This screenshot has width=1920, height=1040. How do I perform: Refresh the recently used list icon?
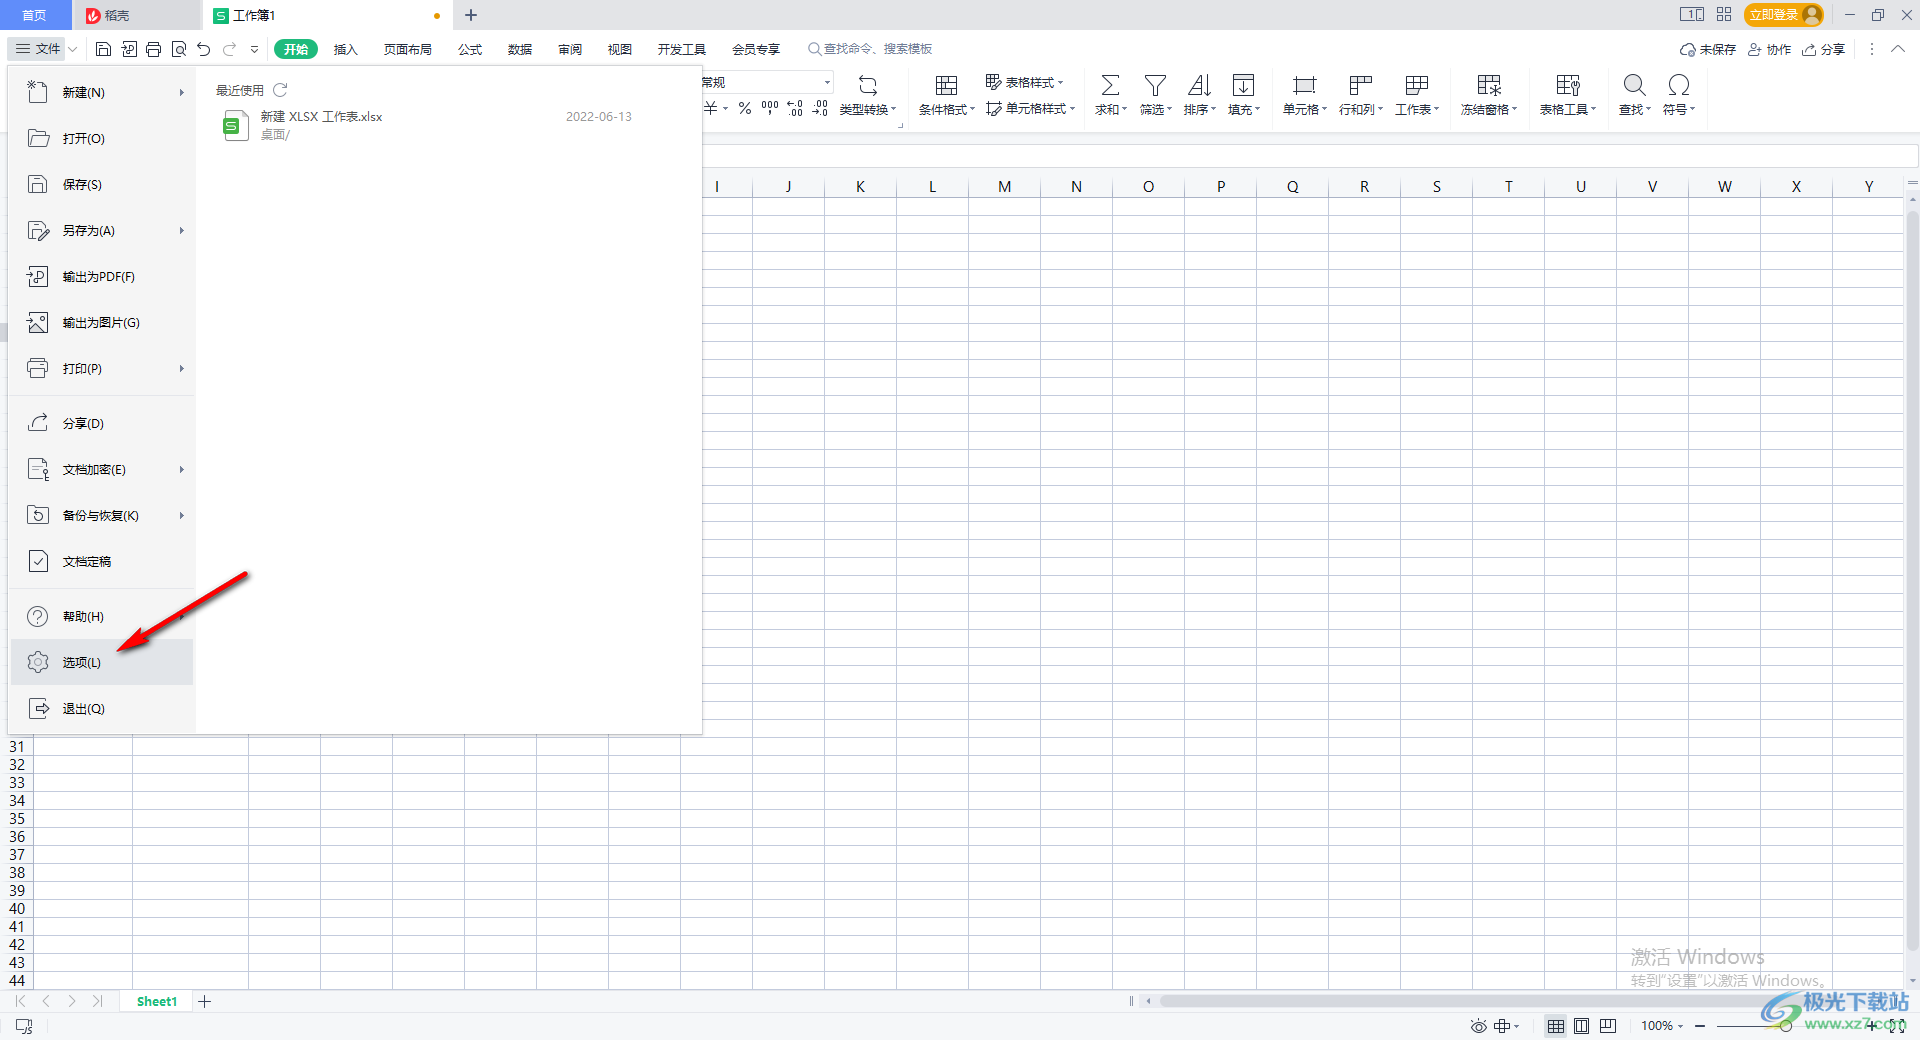[x=281, y=90]
